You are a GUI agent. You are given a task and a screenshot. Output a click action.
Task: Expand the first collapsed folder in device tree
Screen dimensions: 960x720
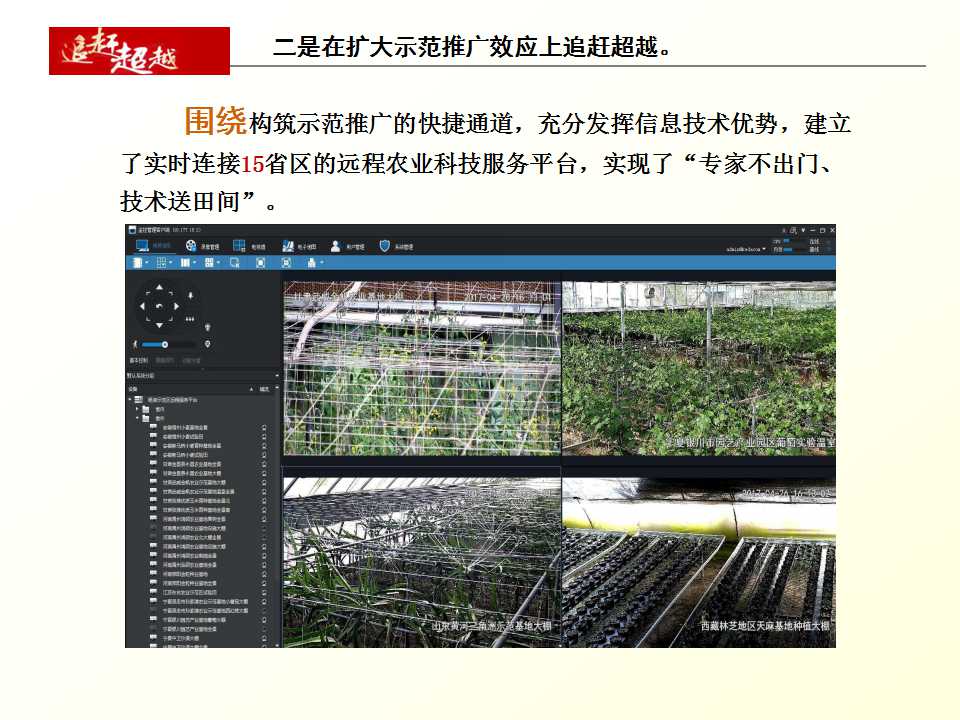pos(138,408)
